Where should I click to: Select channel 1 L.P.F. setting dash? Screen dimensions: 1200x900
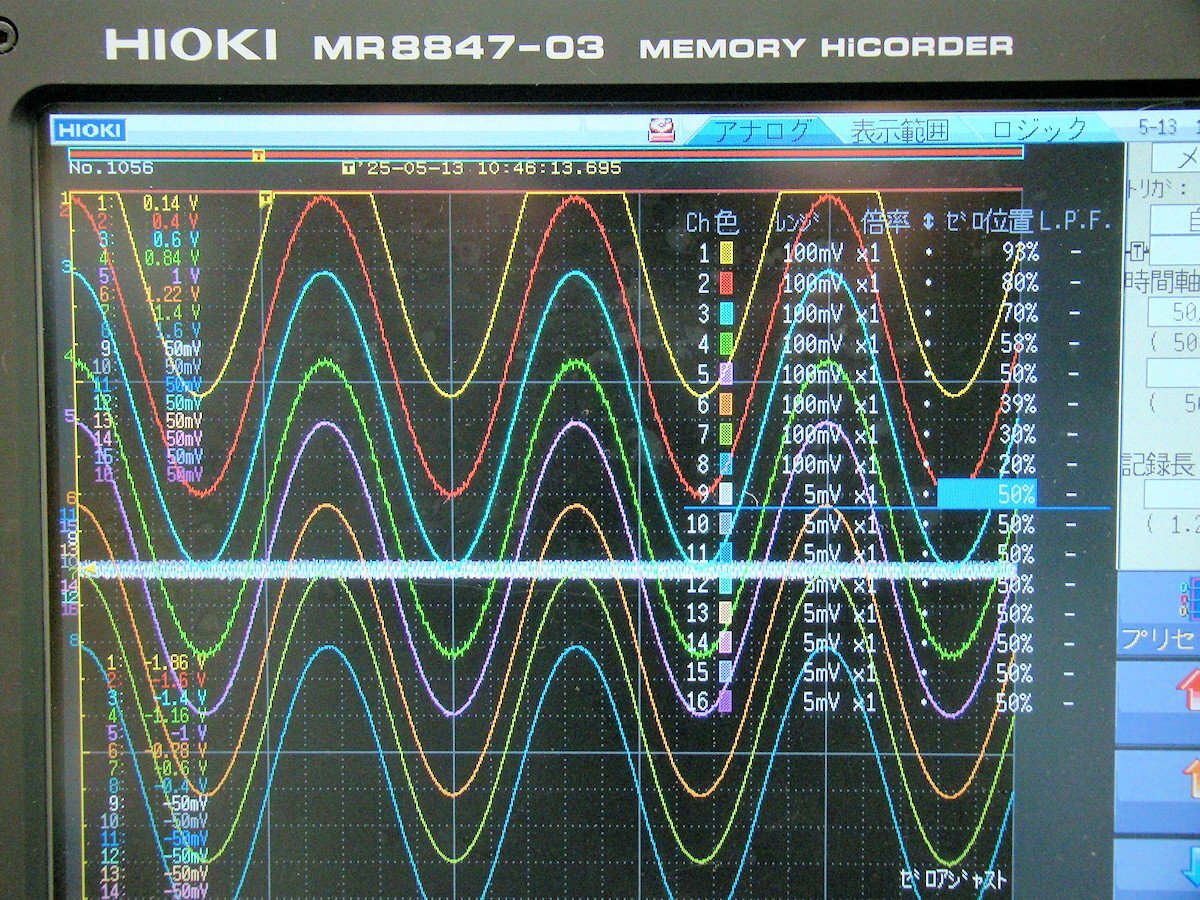[1076, 253]
